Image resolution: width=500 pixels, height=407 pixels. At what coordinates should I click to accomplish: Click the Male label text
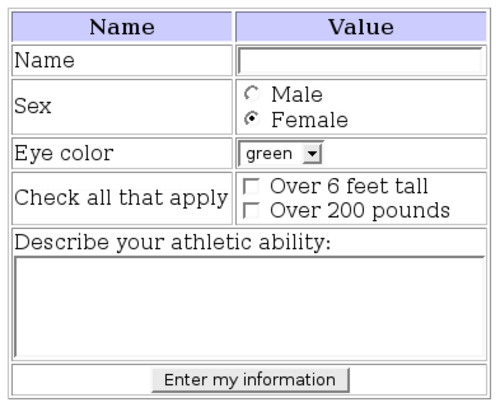coord(297,94)
